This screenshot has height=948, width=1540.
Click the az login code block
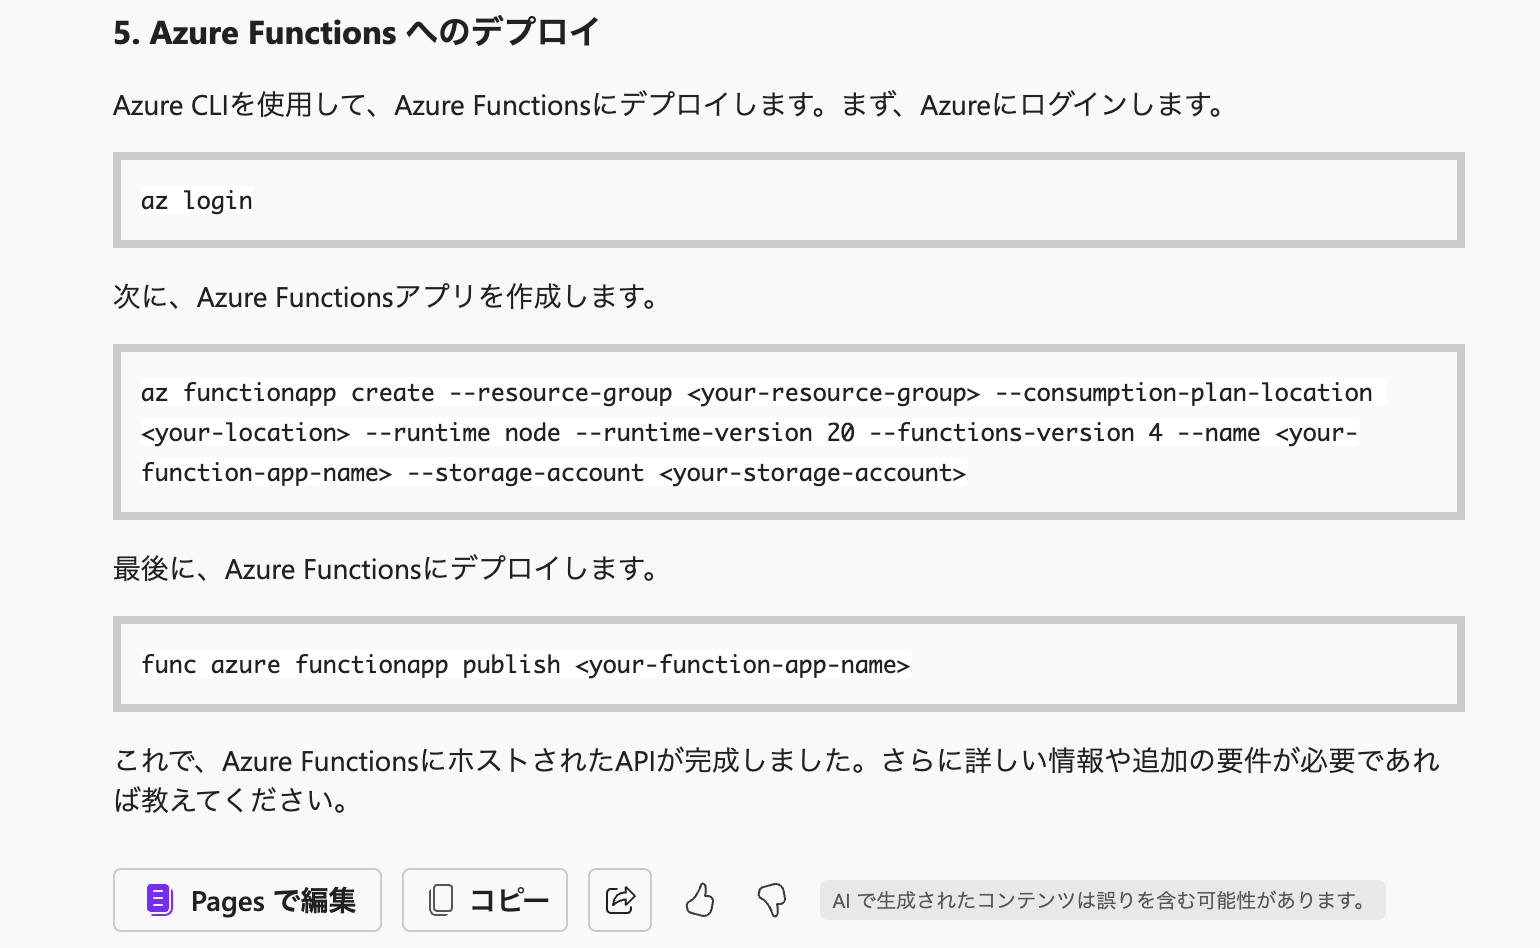[x=789, y=200]
